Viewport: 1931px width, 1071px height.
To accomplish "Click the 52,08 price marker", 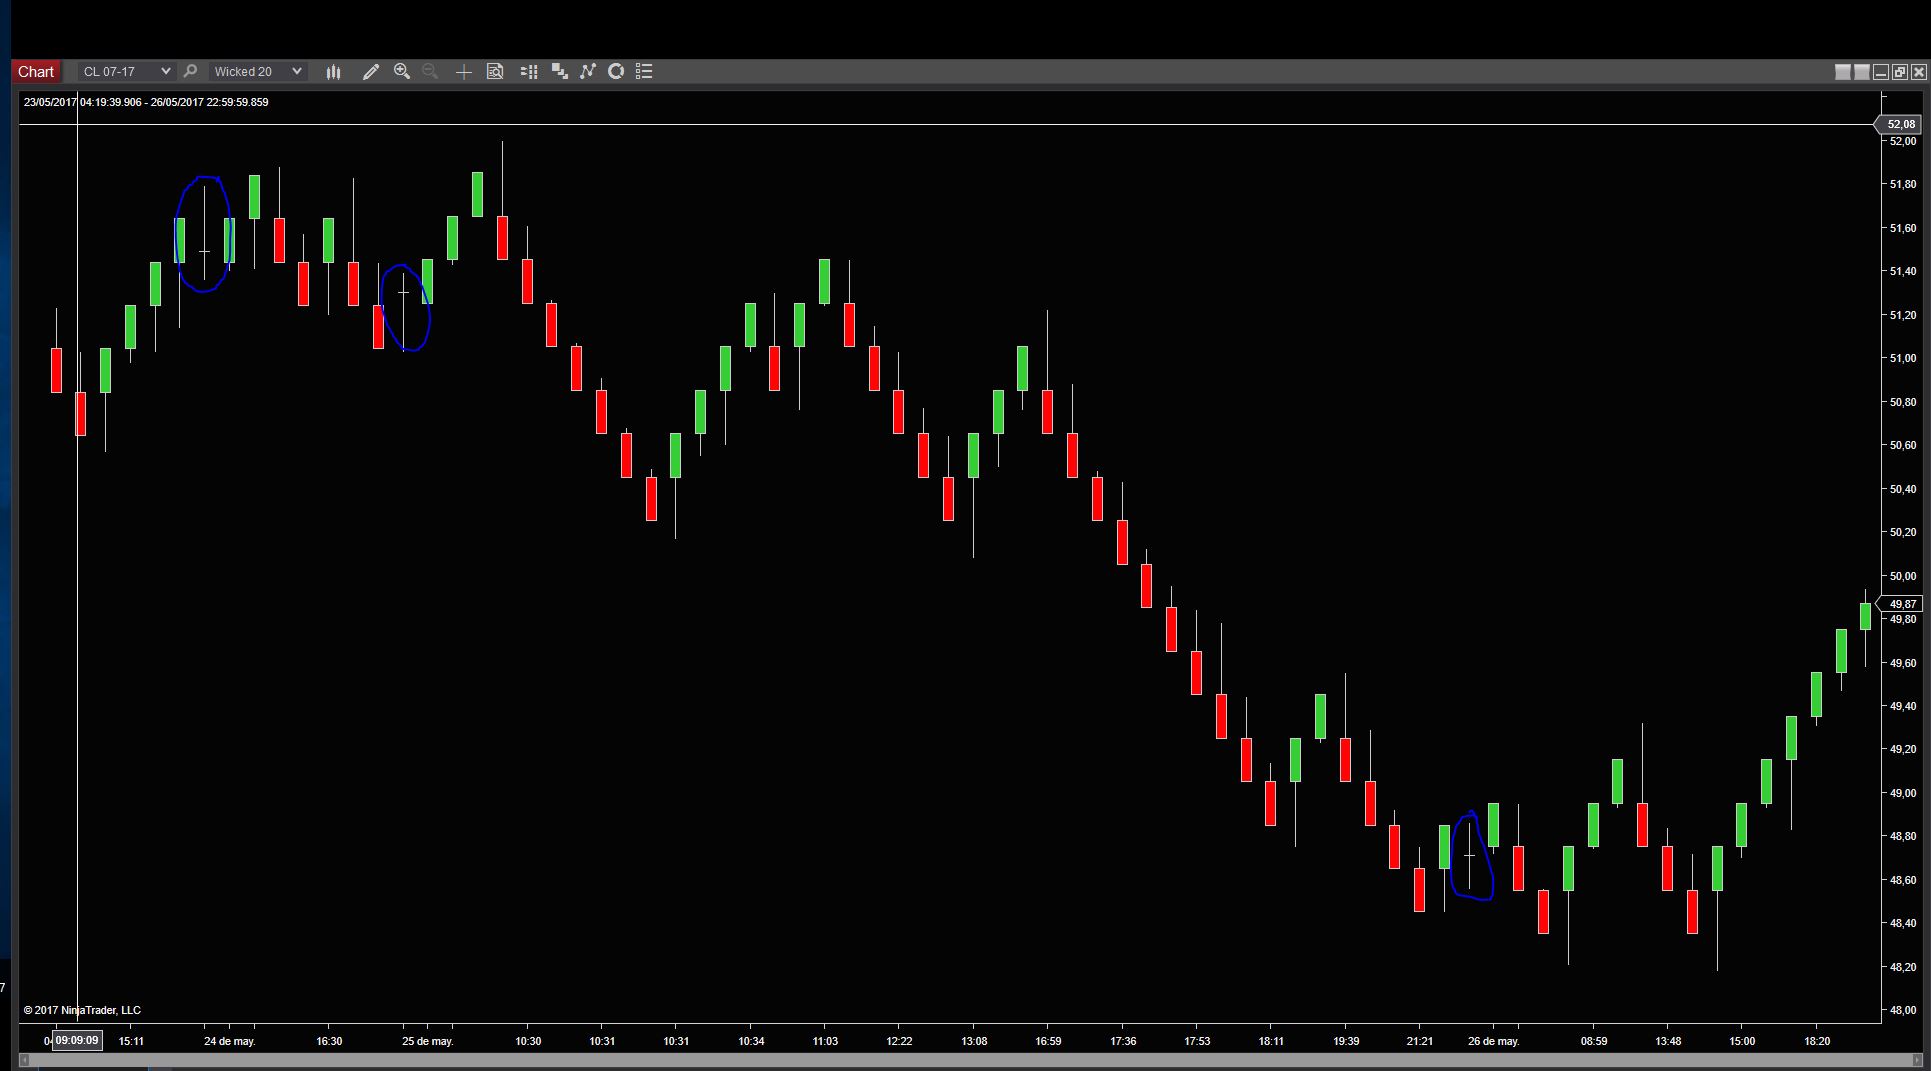I will point(1898,124).
